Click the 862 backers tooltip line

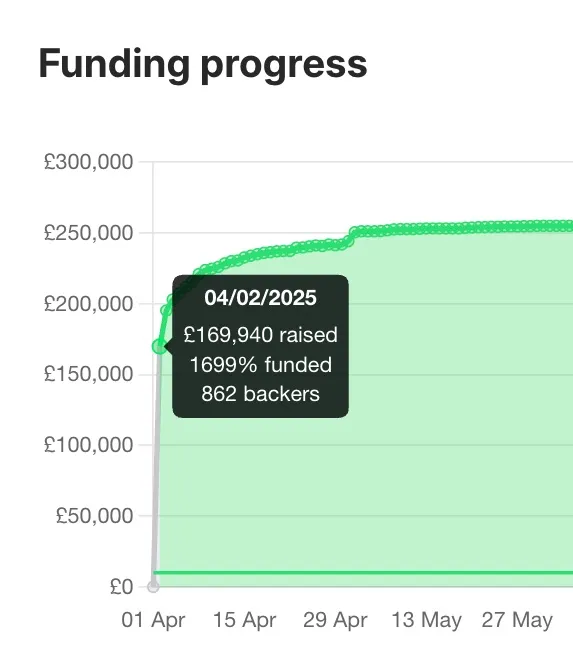click(x=261, y=394)
